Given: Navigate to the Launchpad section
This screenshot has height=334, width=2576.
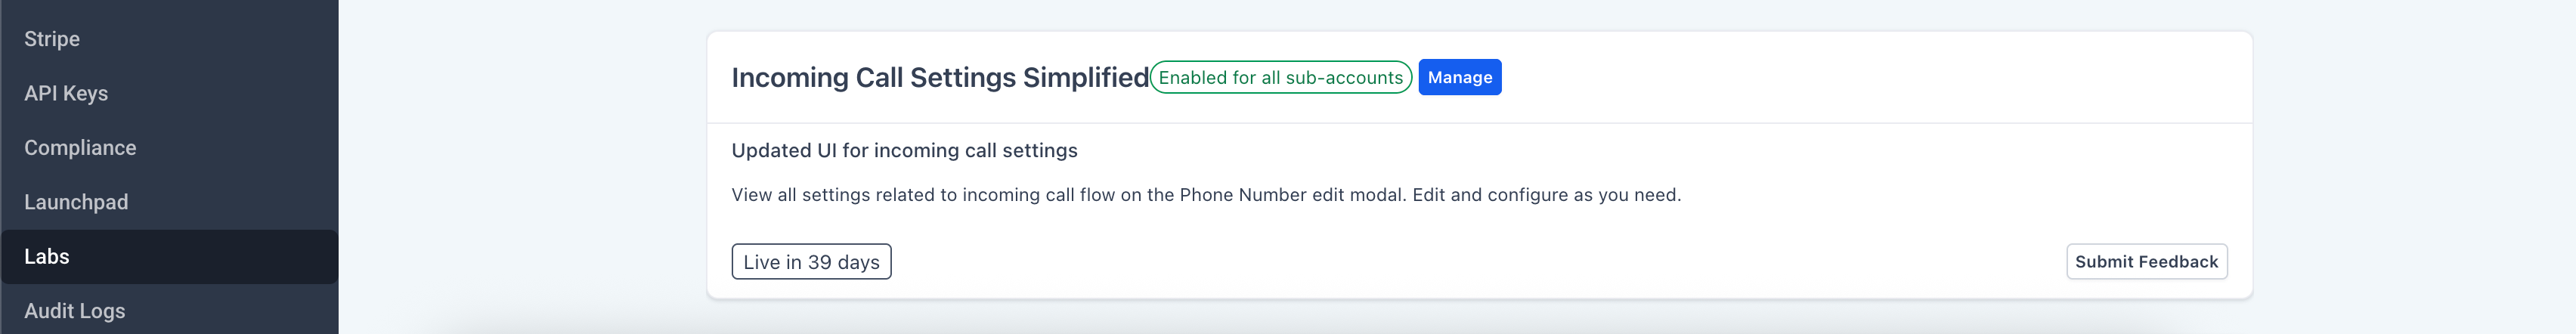Looking at the screenshot, I should coord(76,202).
